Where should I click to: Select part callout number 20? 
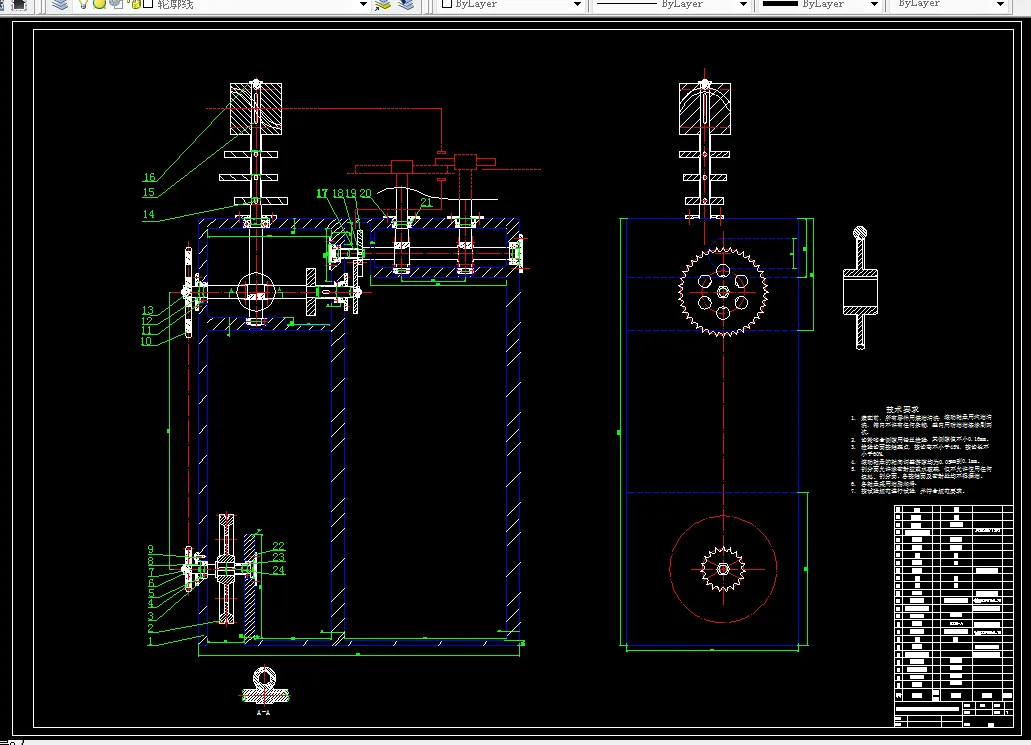366,193
